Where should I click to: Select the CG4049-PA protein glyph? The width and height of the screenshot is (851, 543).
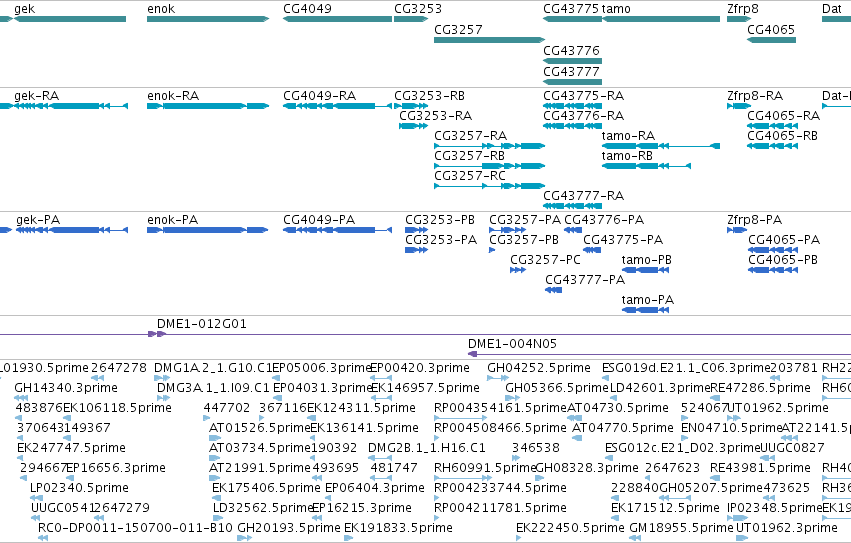tap(337, 230)
